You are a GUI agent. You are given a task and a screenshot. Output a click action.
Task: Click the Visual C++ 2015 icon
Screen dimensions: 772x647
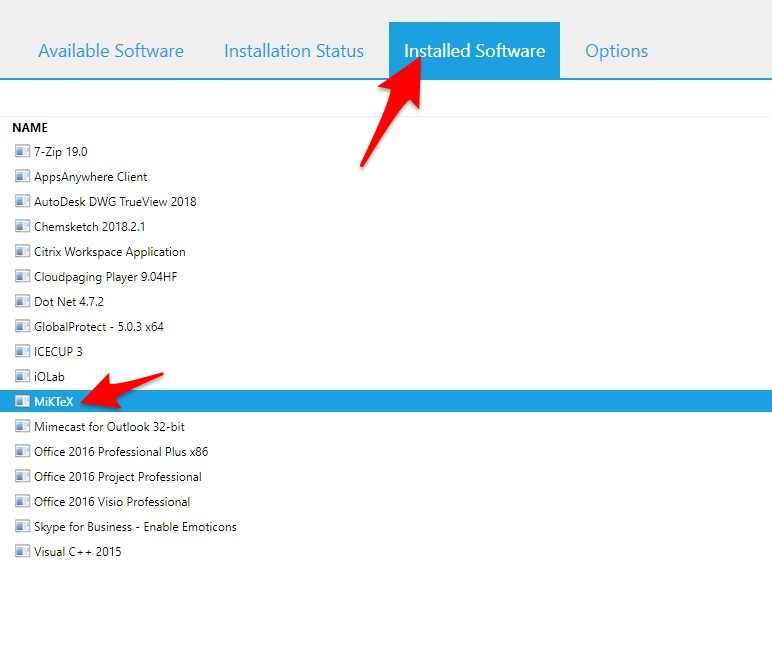[x=22, y=551]
